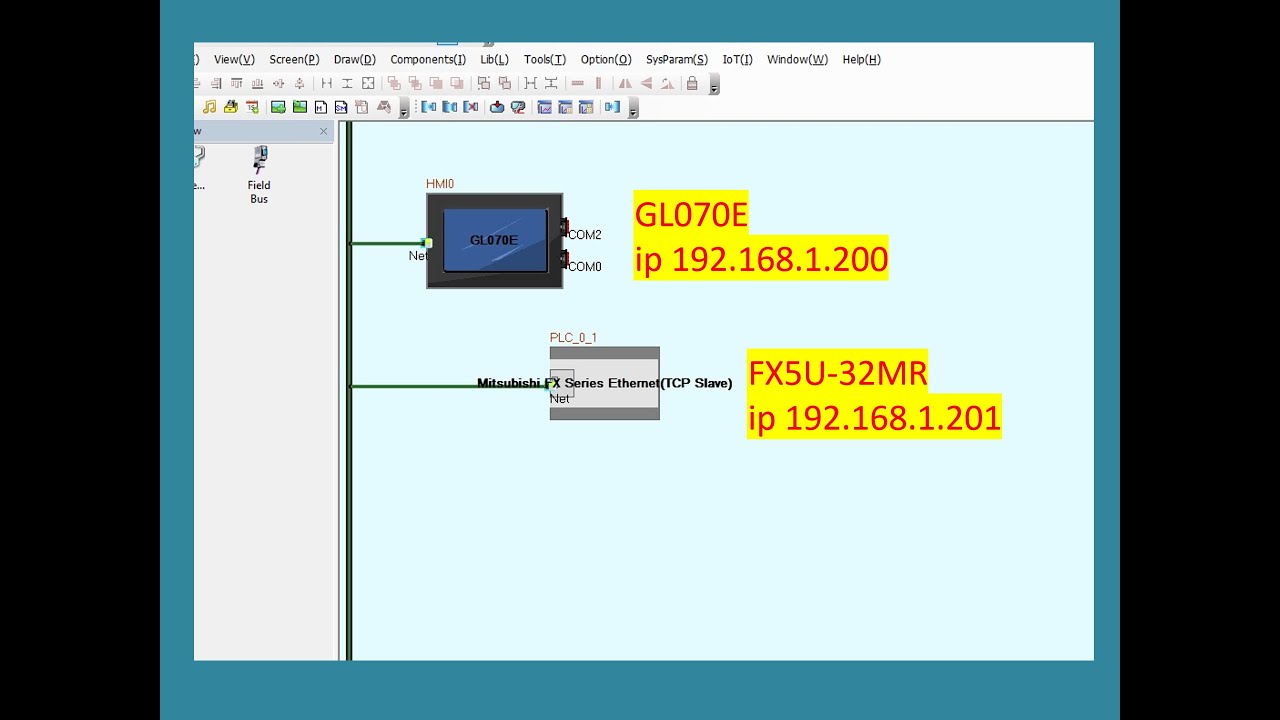Click the equal vertical spacing icon
The height and width of the screenshot is (720, 1280).
(551, 84)
